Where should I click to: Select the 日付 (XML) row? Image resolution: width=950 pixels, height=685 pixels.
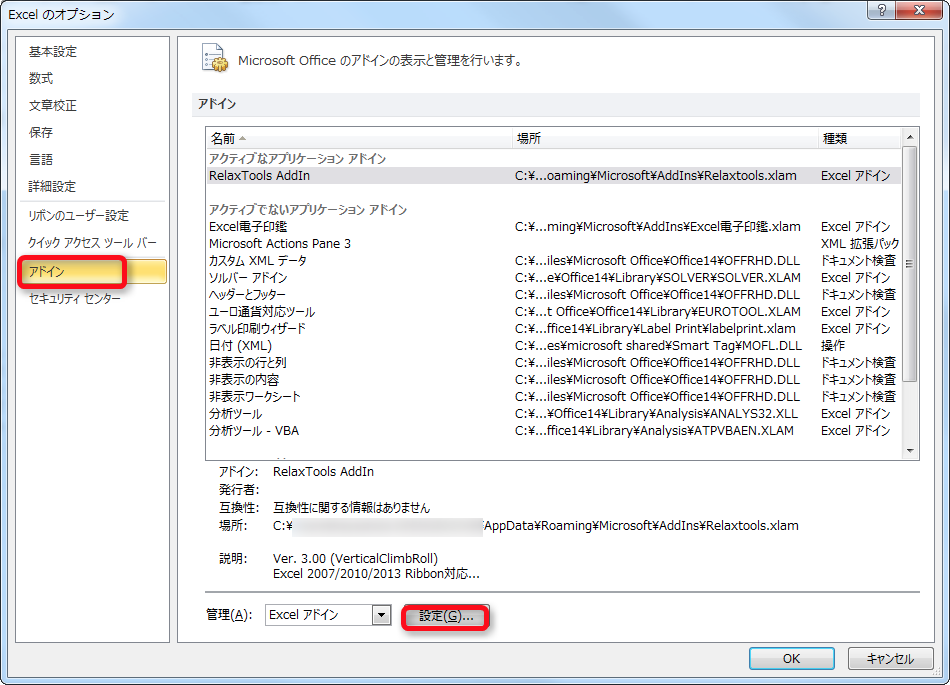click(553, 345)
